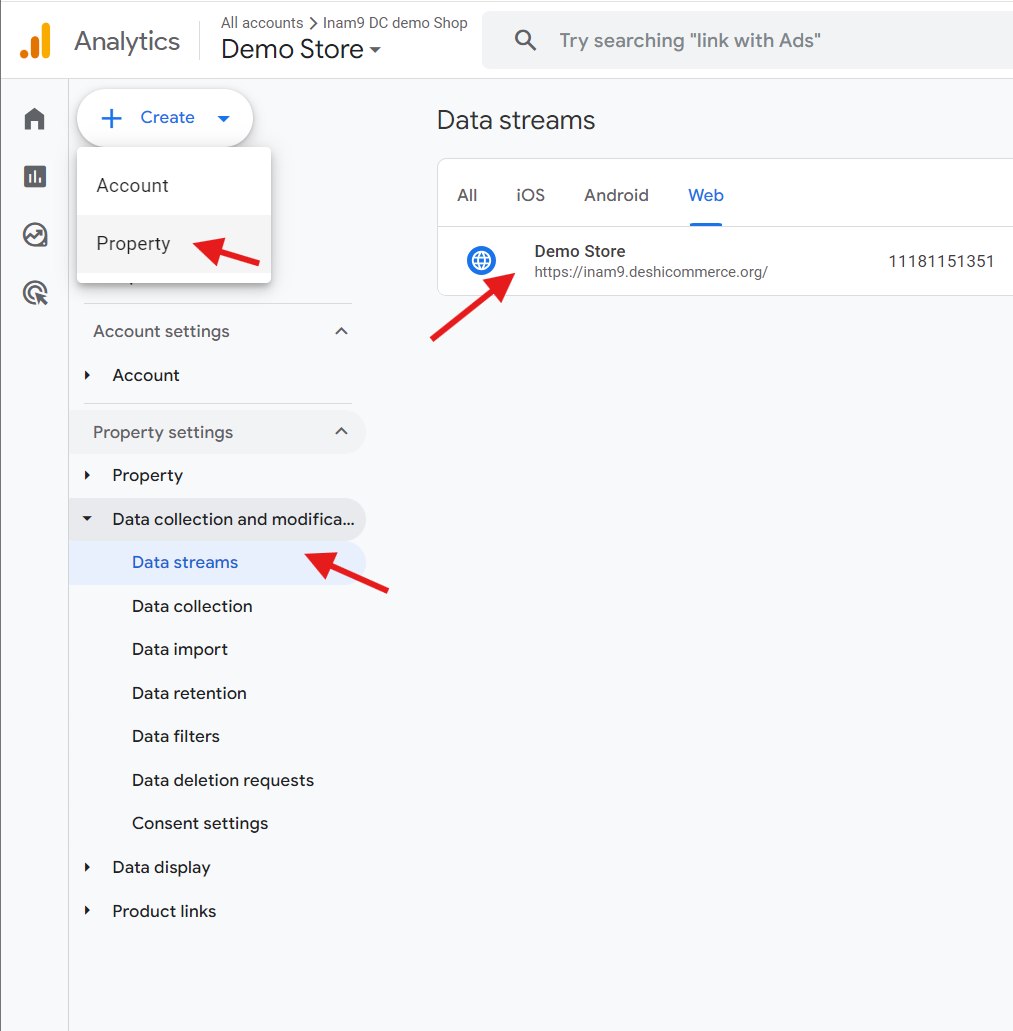This screenshot has width=1013, height=1031.
Task: Collapse the Property settings section
Action: point(341,431)
